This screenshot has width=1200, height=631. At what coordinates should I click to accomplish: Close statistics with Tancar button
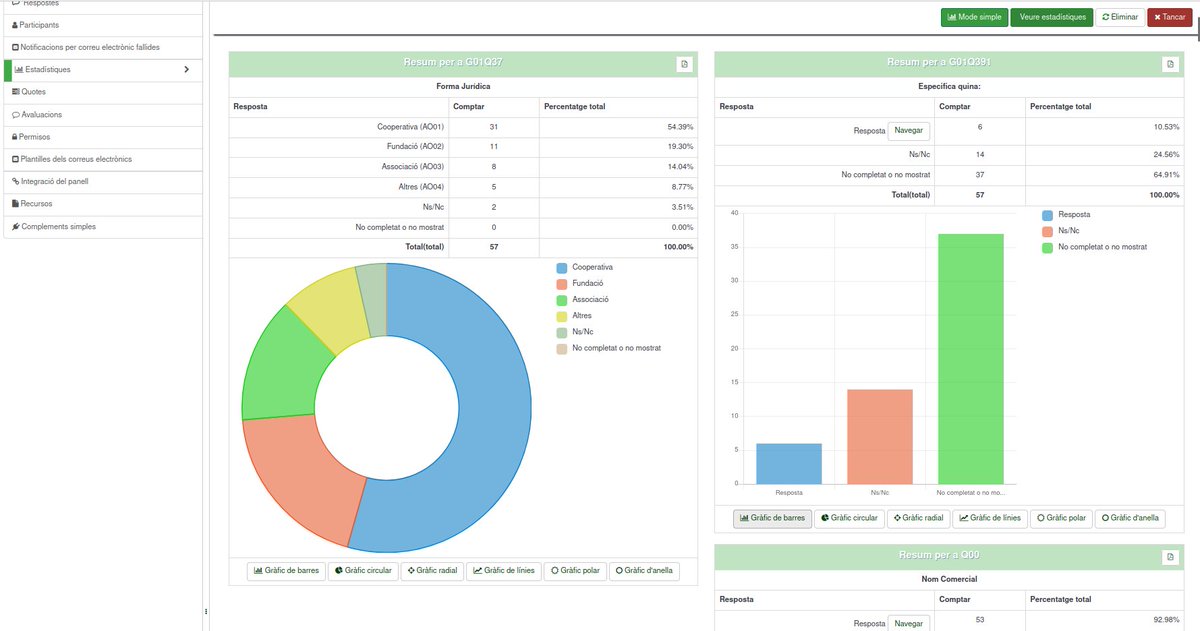pyautogui.click(x=1169, y=17)
